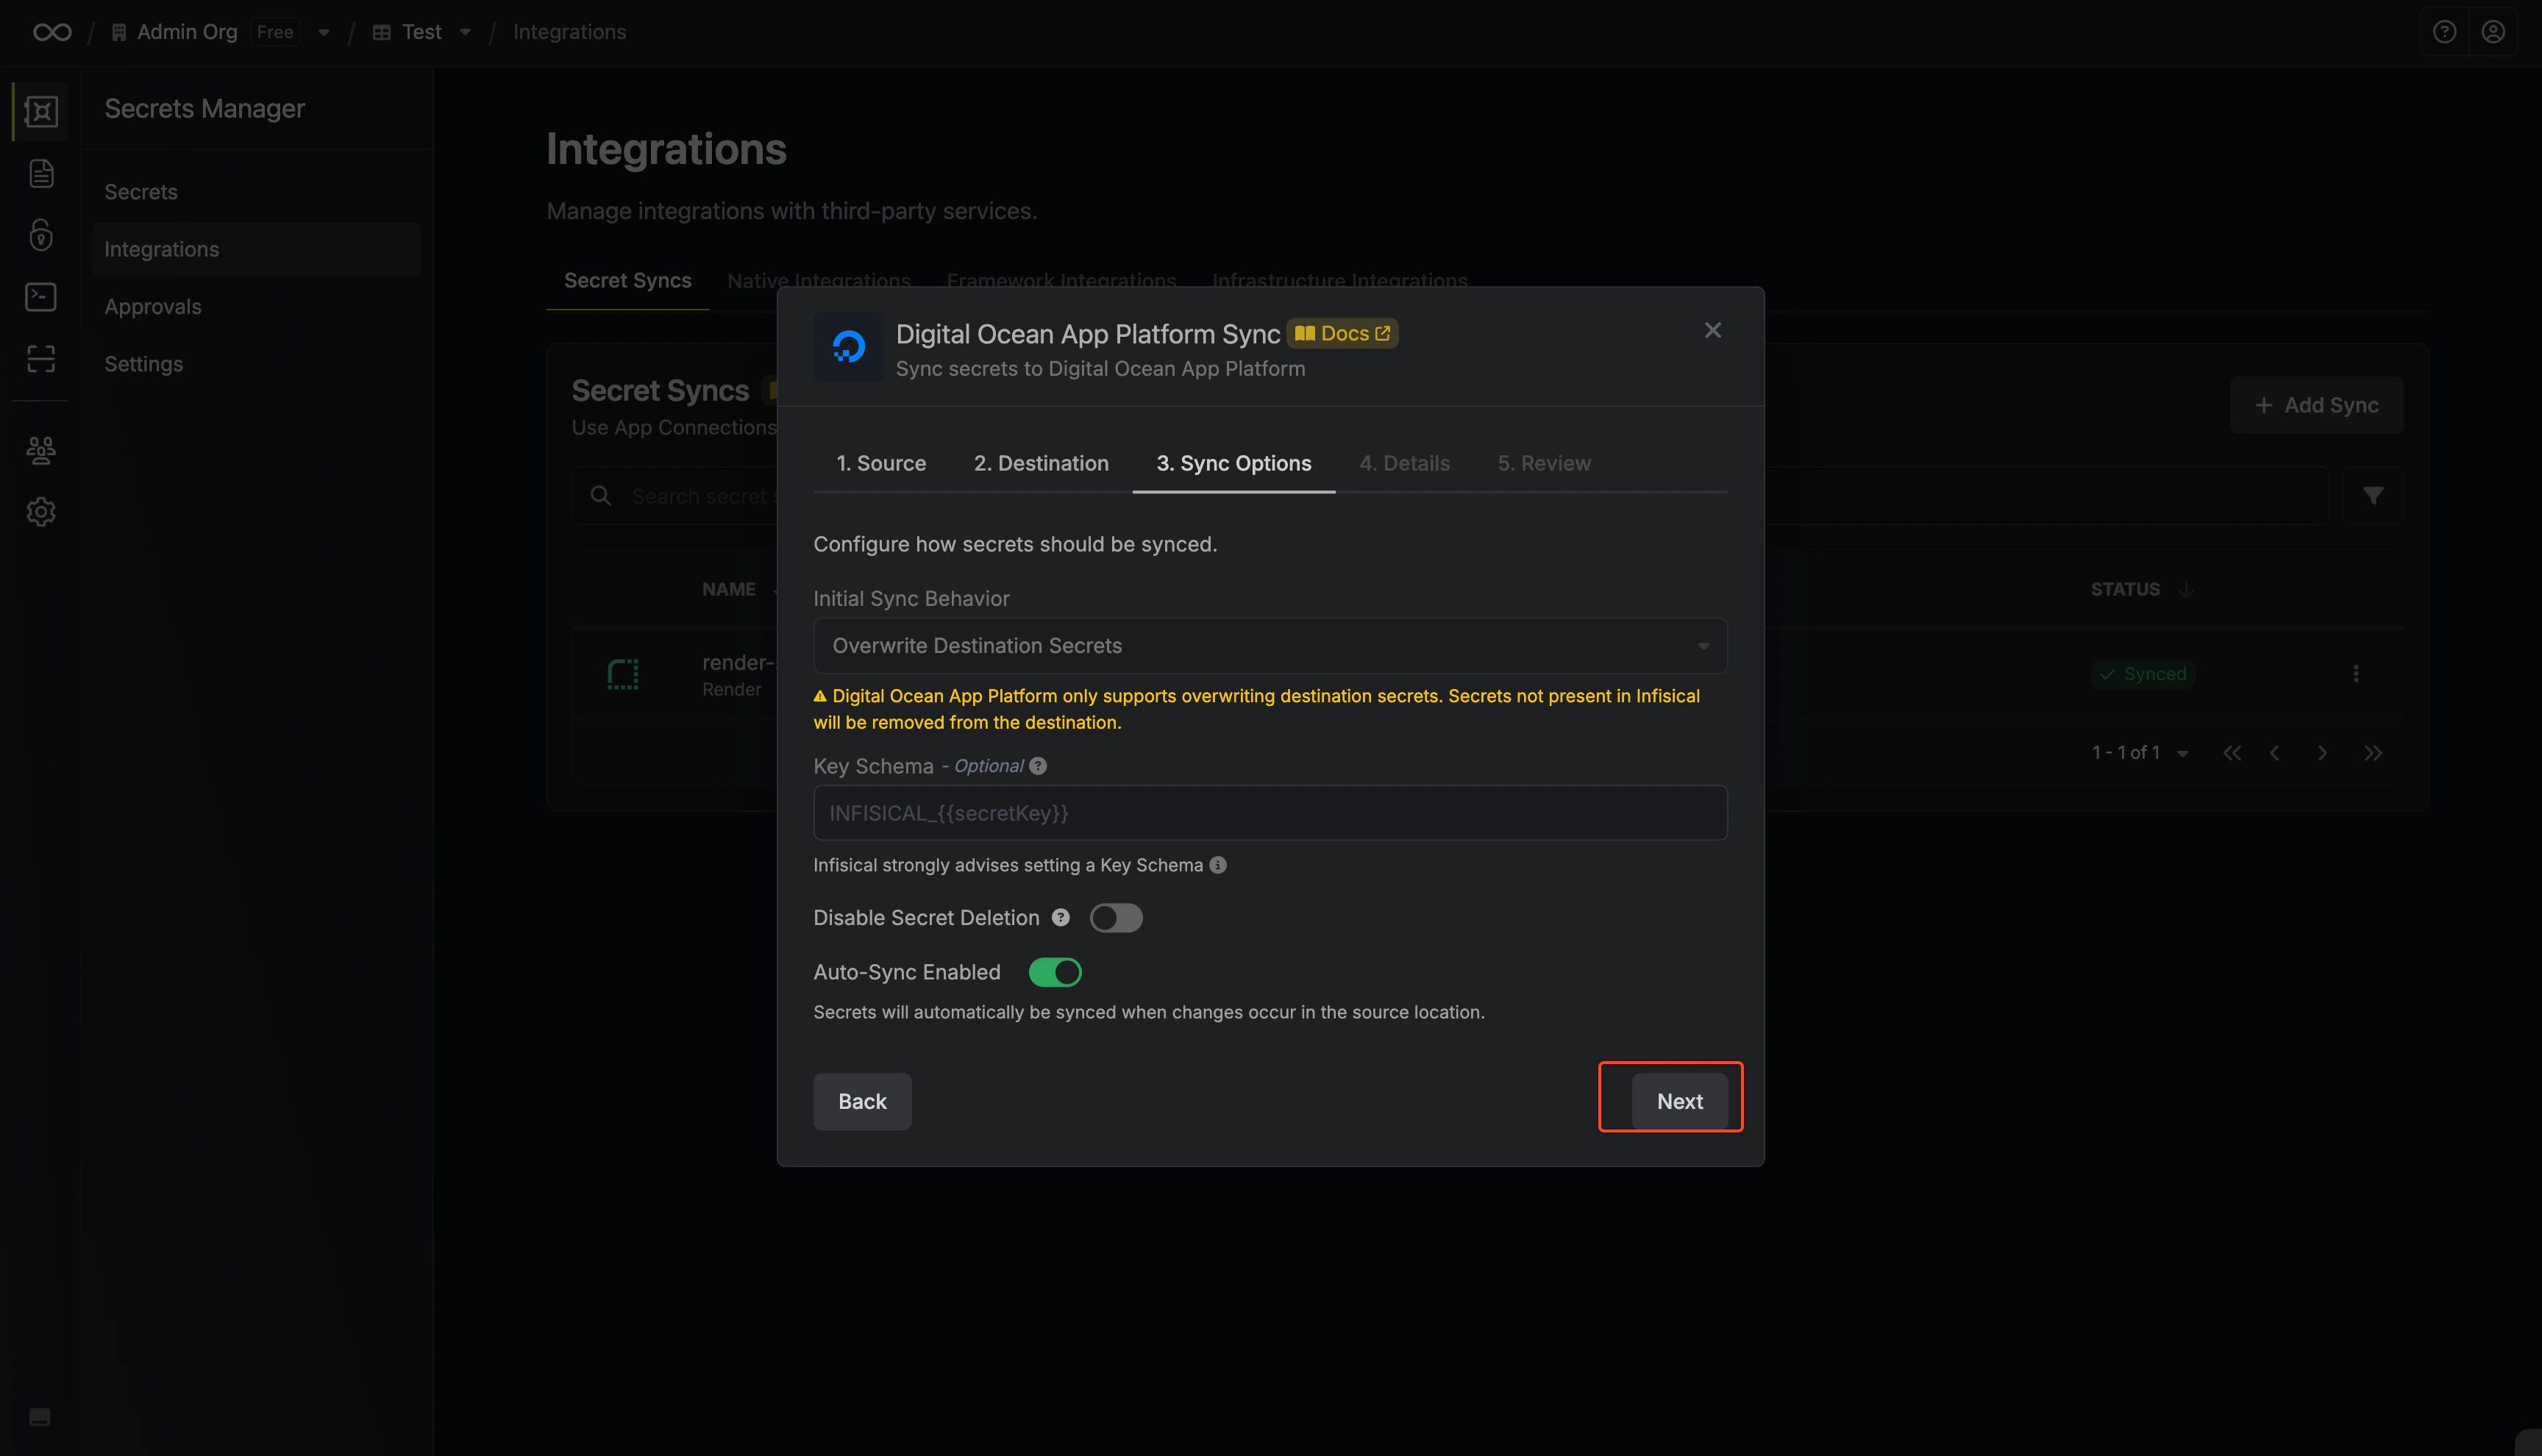Open the SSH terminal sidebar icon
Image resolution: width=2542 pixels, height=1456 pixels.
tap(41, 297)
